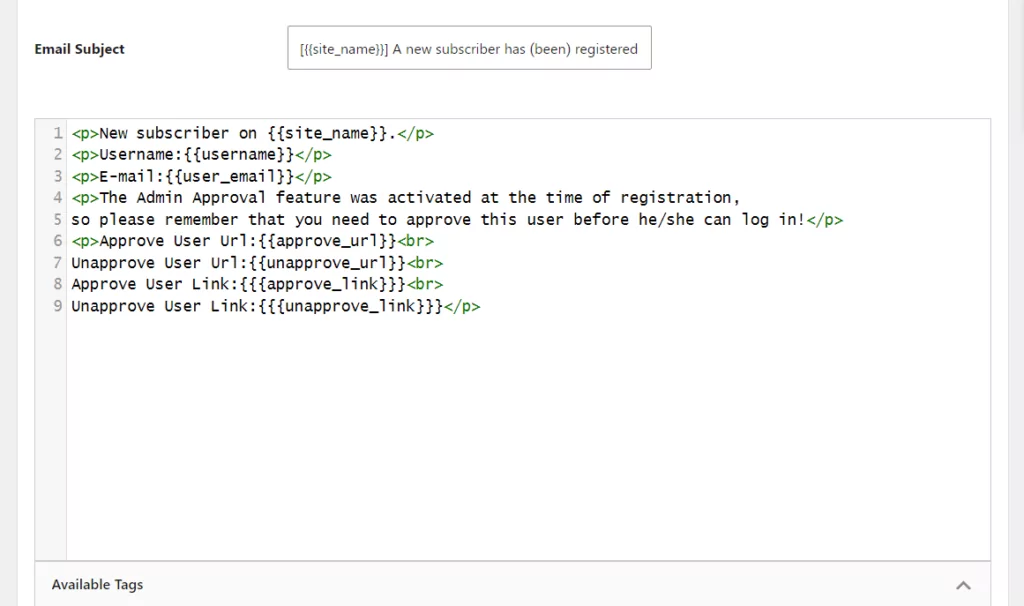The image size is (1024, 606).
Task: Collapse the Available Tags panel chevron
Action: (963, 585)
